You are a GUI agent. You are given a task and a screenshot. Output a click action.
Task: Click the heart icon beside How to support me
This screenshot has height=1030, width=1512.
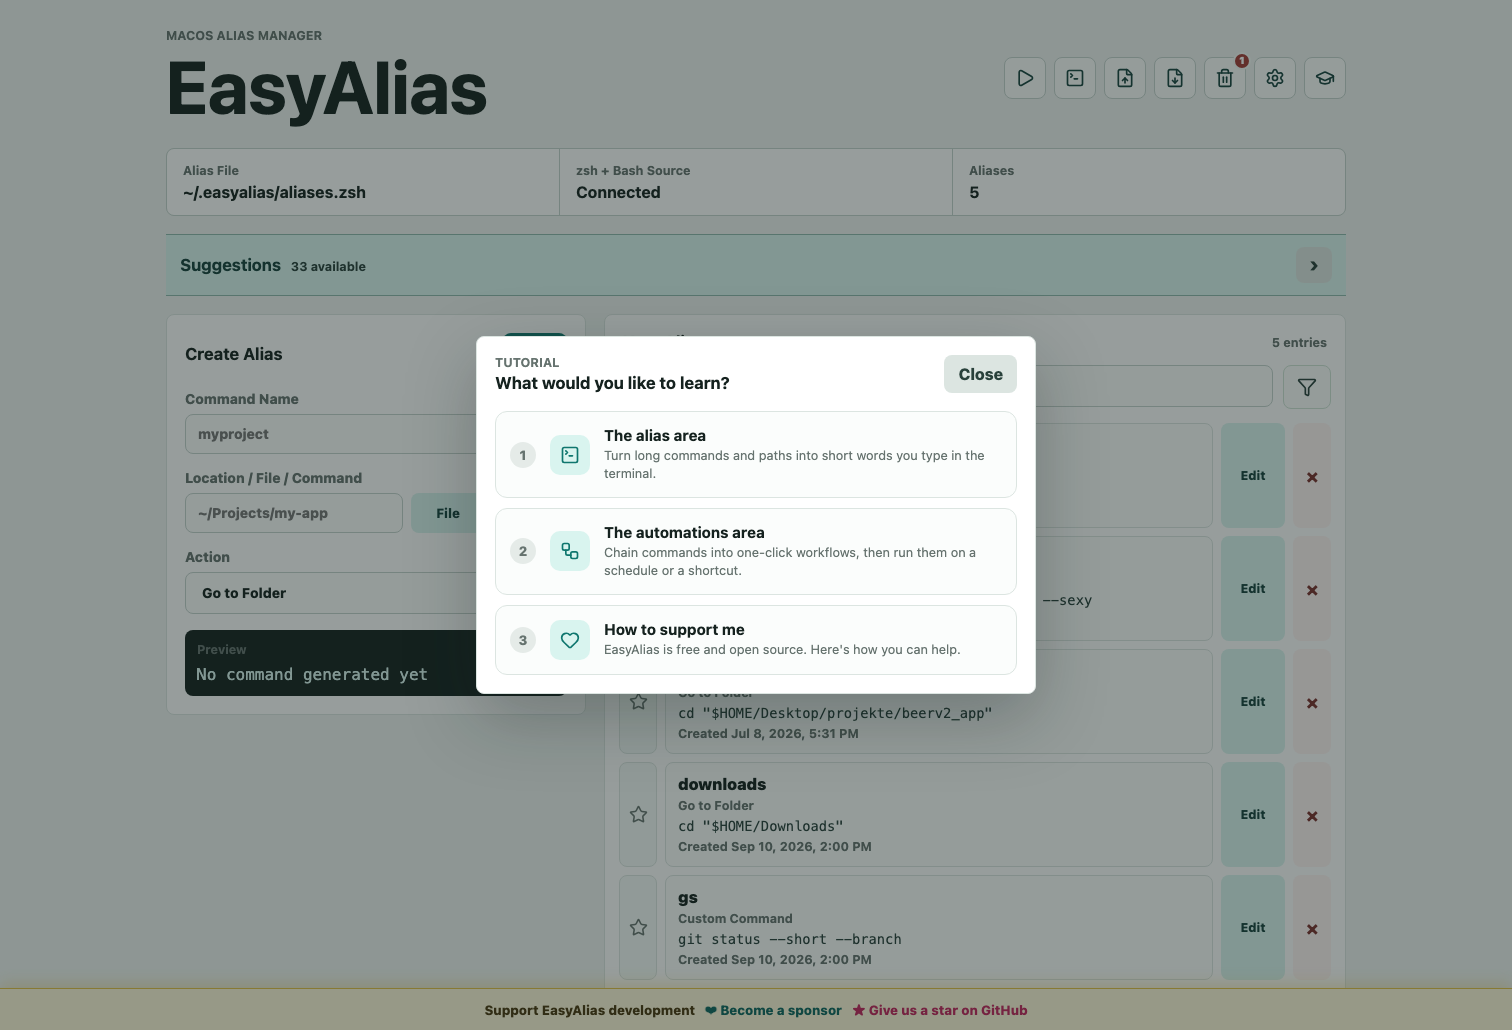(x=570, y=640)
